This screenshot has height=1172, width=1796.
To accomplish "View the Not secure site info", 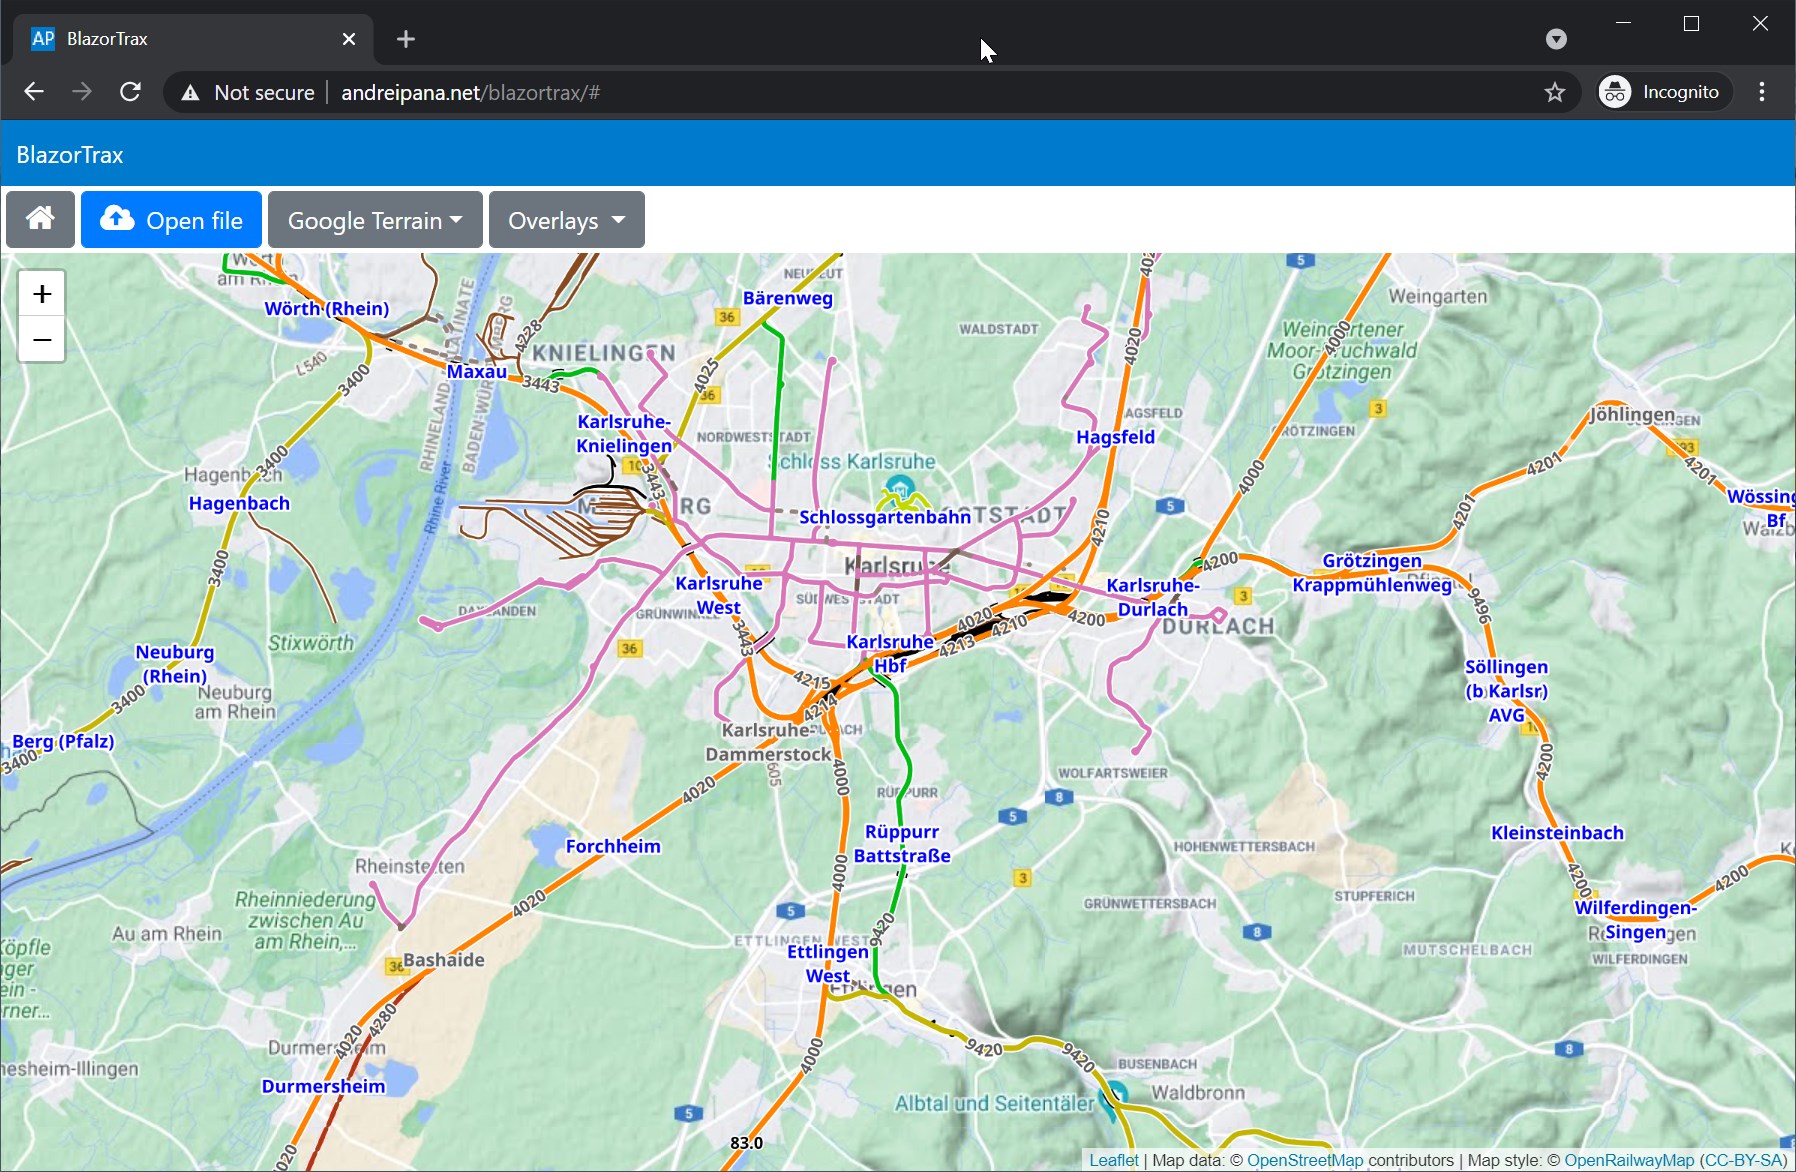I will tap(248, 92).
